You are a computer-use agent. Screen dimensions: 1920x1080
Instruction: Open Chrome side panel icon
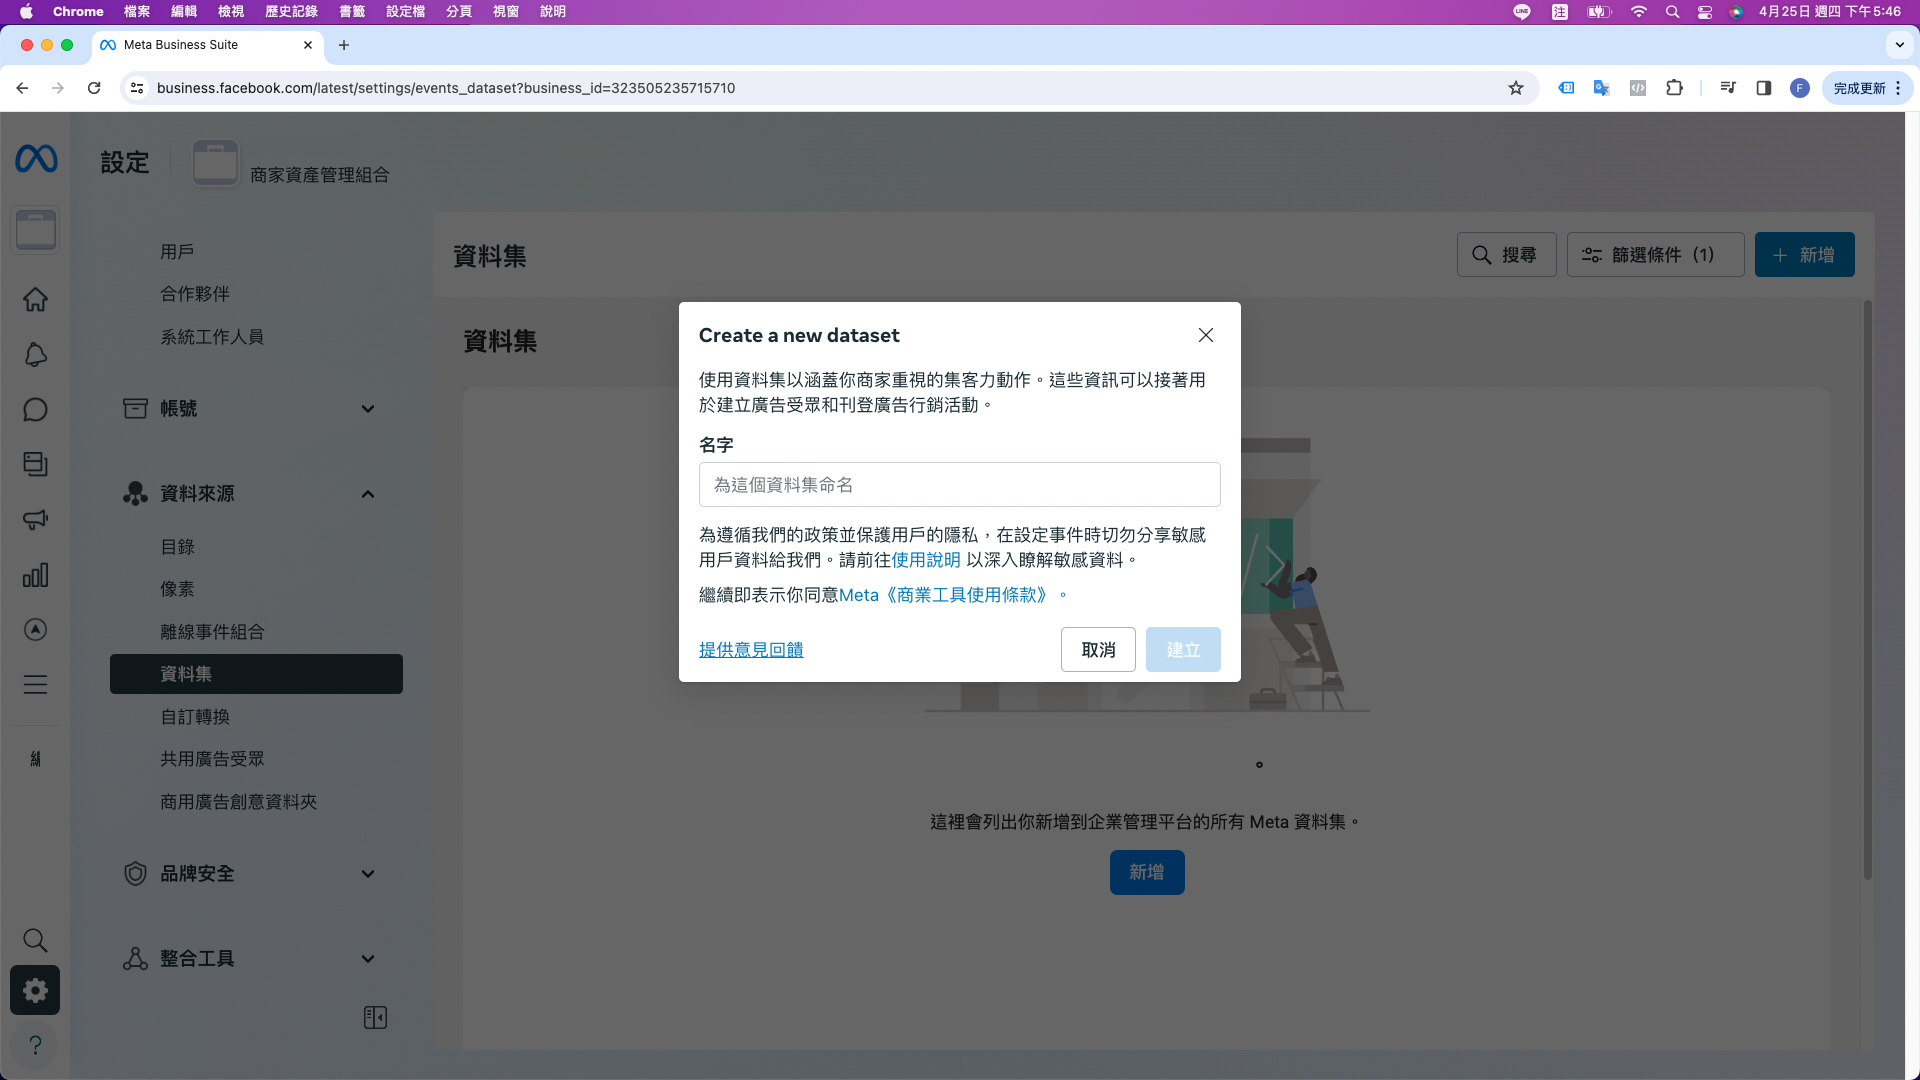pyautogui.click(x=1764, y=88)
